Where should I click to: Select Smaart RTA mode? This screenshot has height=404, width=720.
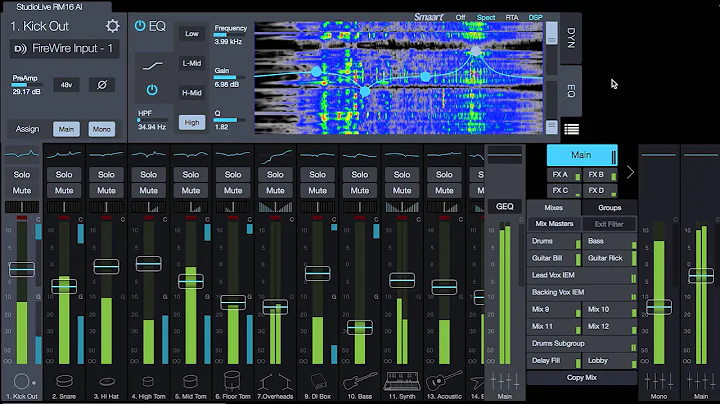(x=512, y=17)
